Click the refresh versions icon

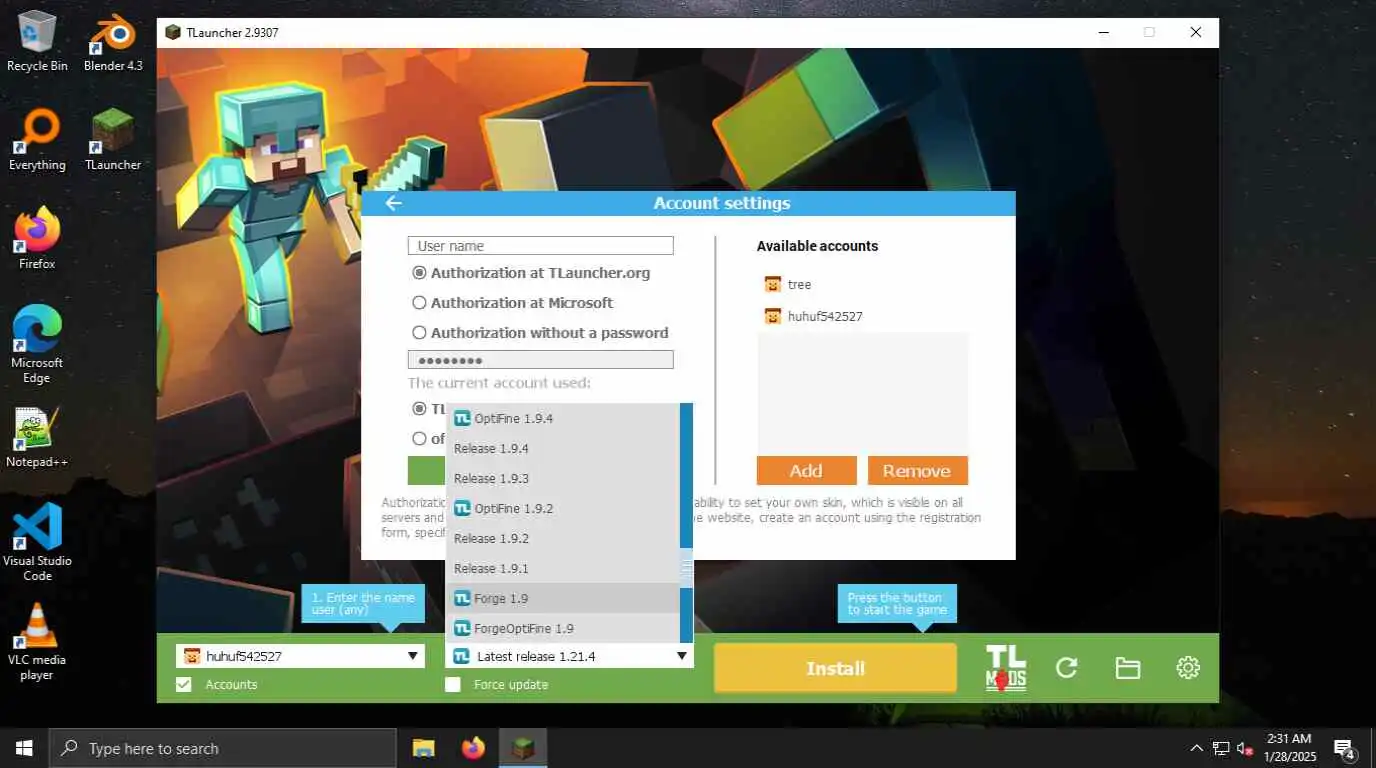coord(1067,668)
